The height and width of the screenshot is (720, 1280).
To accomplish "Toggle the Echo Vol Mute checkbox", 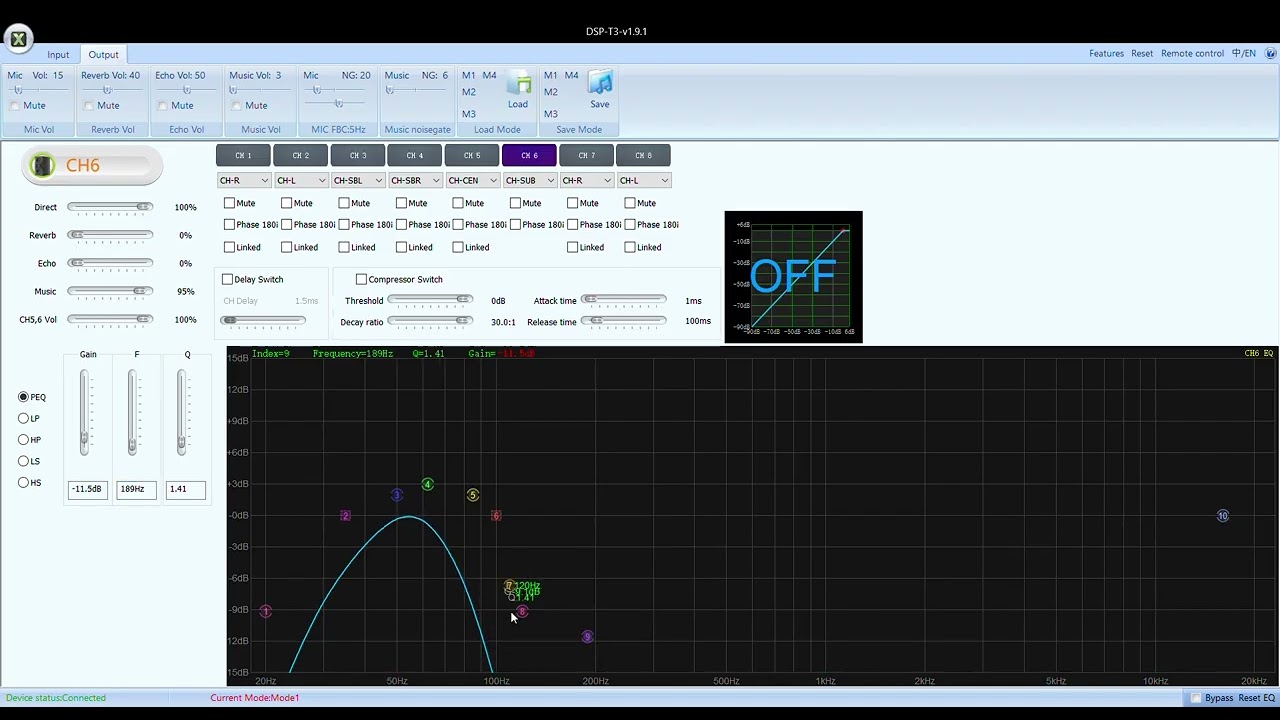I will (163, 106).
